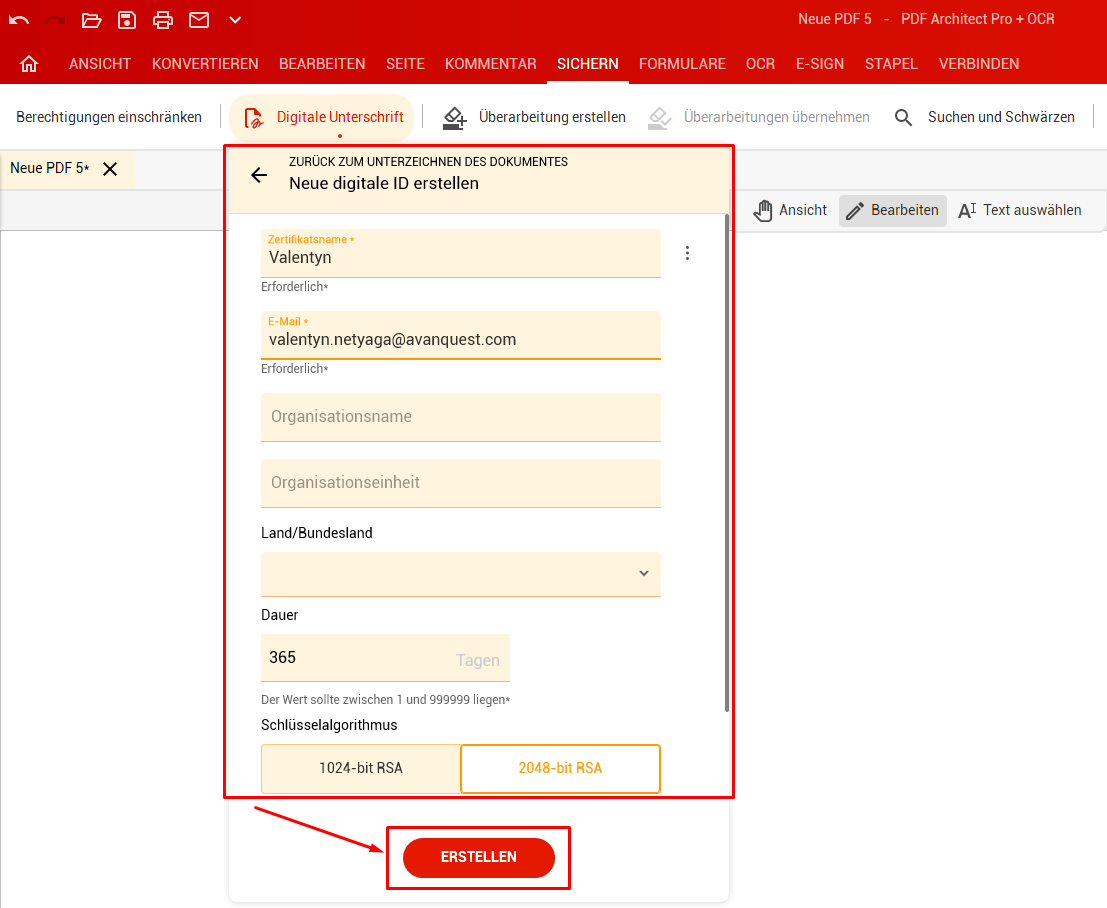Focus the Organisationsname field
Viewport: 1107px width, 908px height.
pyautogui.click(x=461, y=417)
